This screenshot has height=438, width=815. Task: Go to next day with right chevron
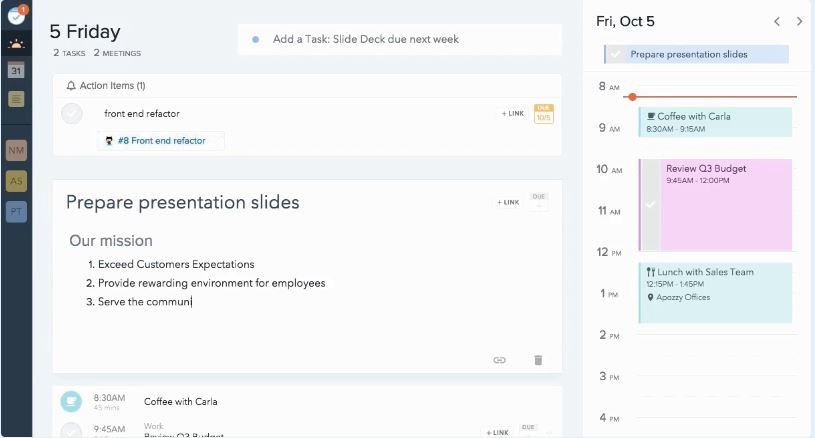[800, 21]
